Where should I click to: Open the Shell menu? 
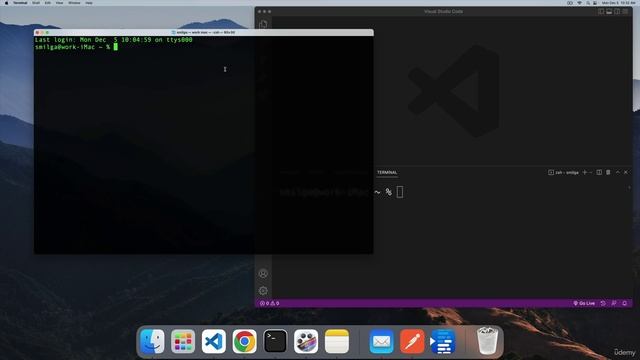pos(36,3)
